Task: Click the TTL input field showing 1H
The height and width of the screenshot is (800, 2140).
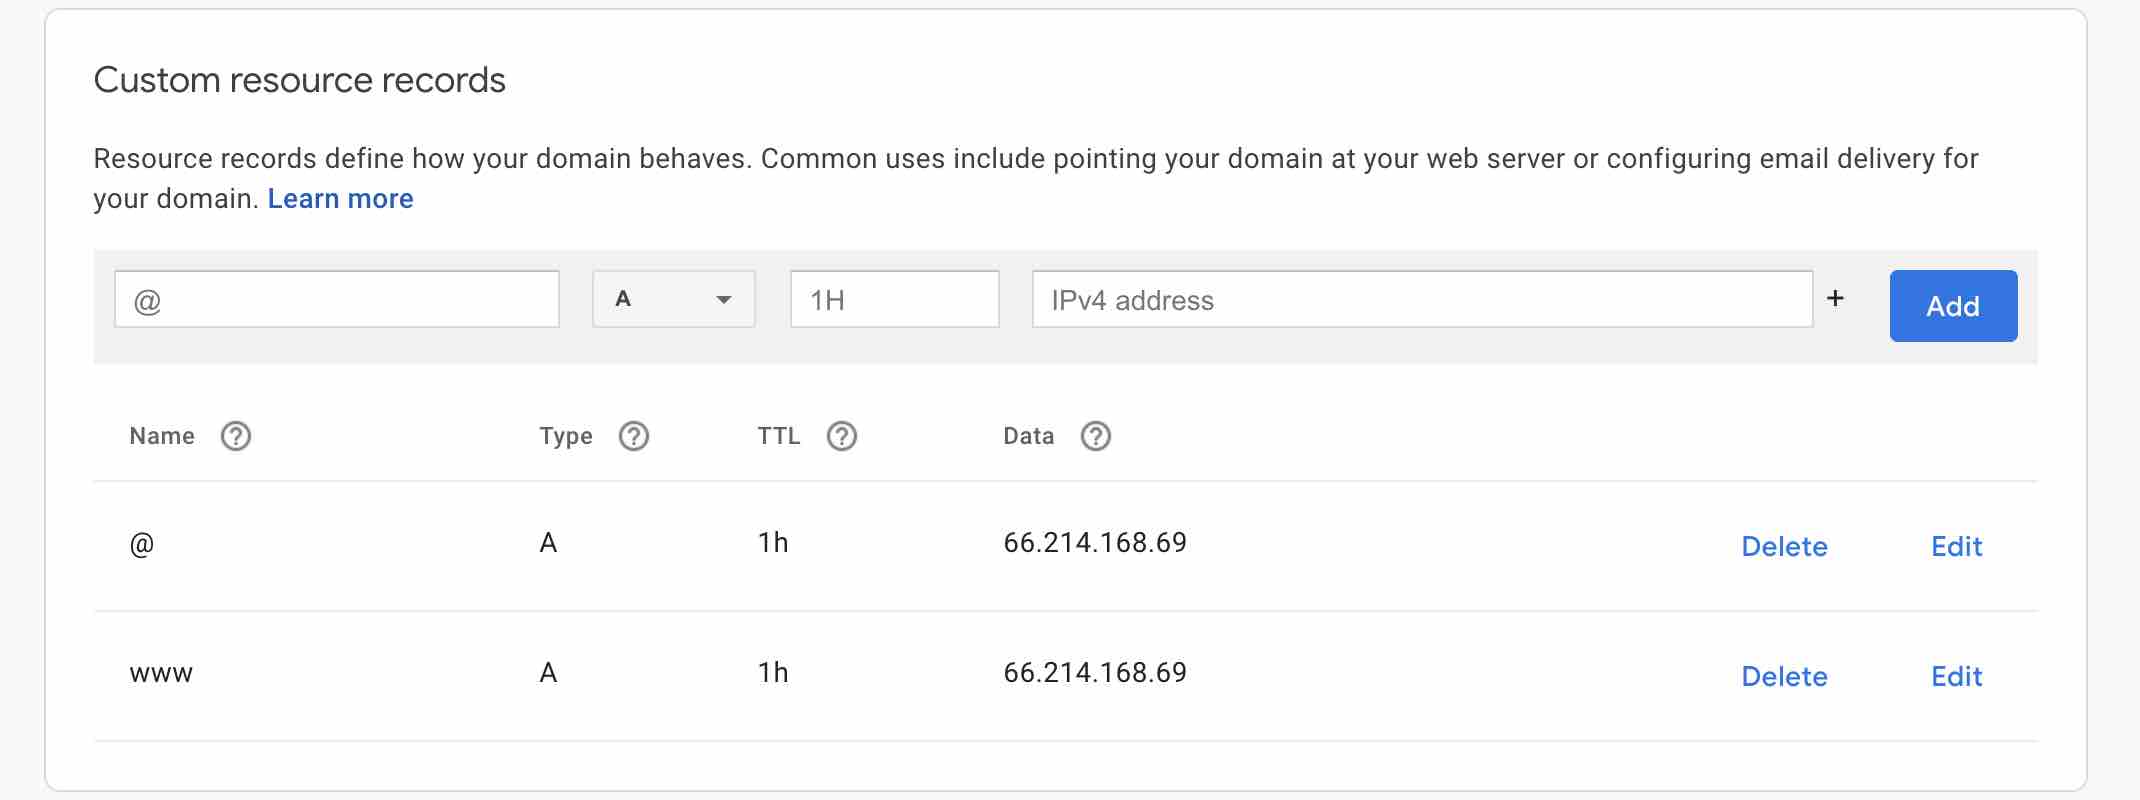Action: tap(894, 299)
